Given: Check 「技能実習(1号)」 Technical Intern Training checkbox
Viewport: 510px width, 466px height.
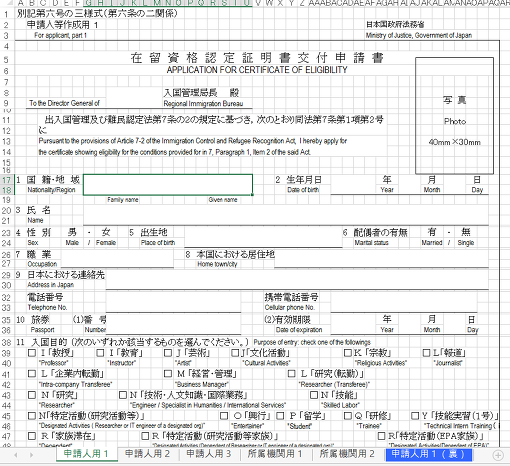Looking at the screenshot, I should pos(415,416).
